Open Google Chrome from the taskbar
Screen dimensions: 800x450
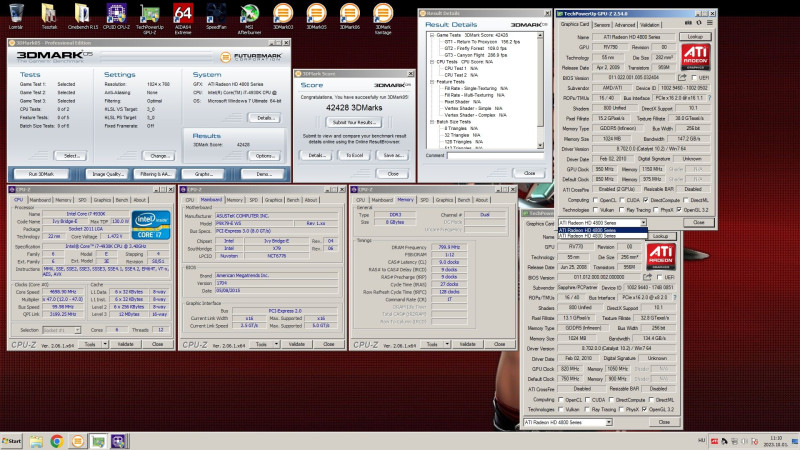(x=57, y=441)
